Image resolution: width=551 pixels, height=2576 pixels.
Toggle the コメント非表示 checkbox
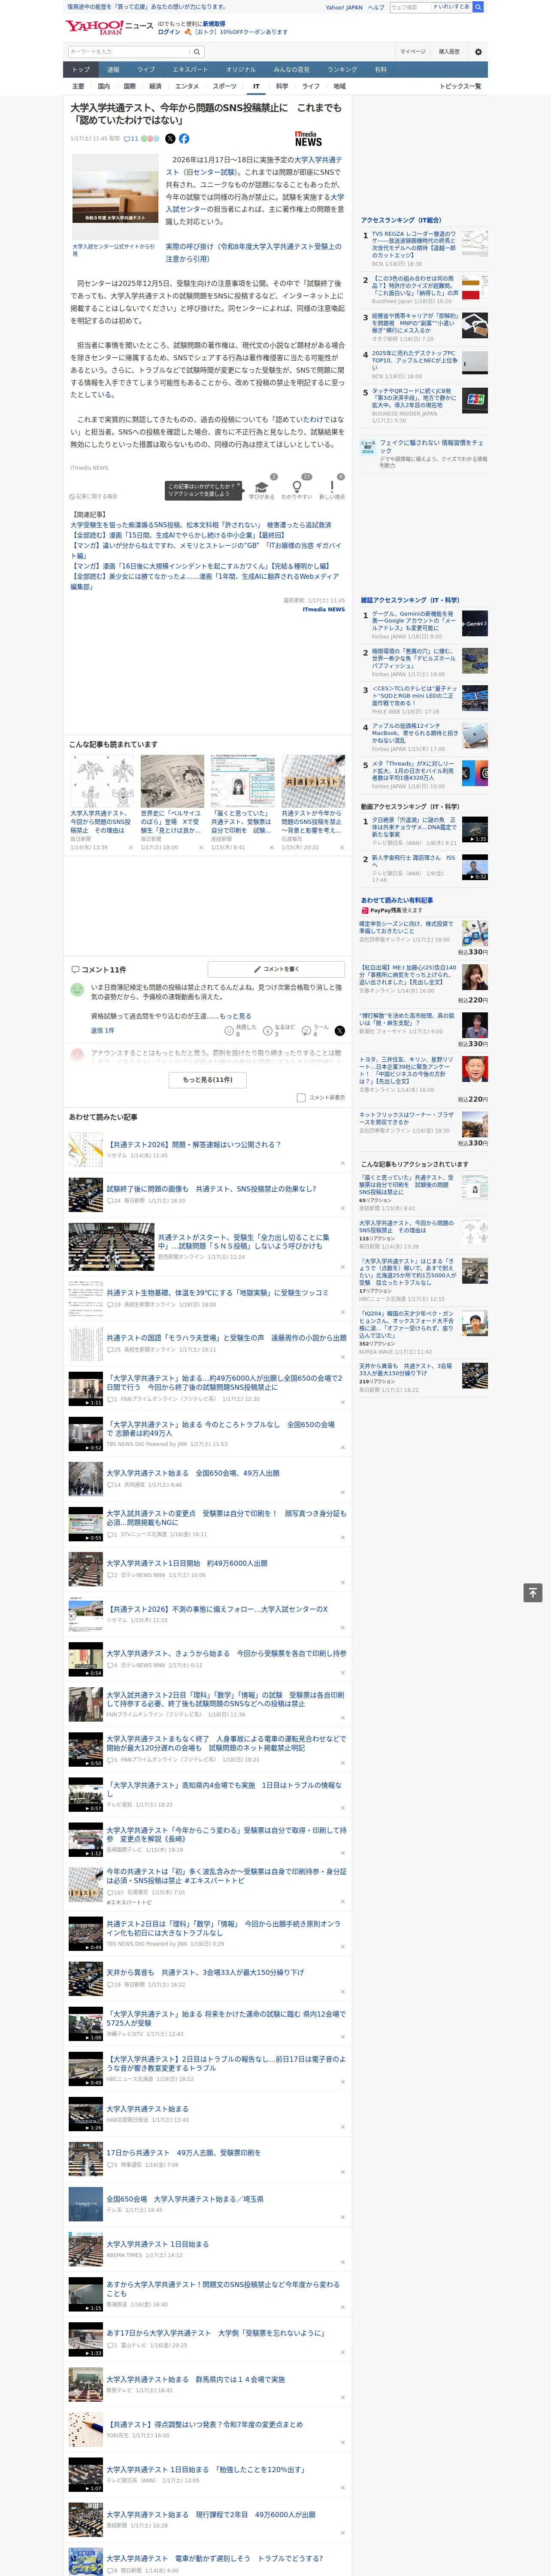pyautogui.click(x=301, y=1097)
